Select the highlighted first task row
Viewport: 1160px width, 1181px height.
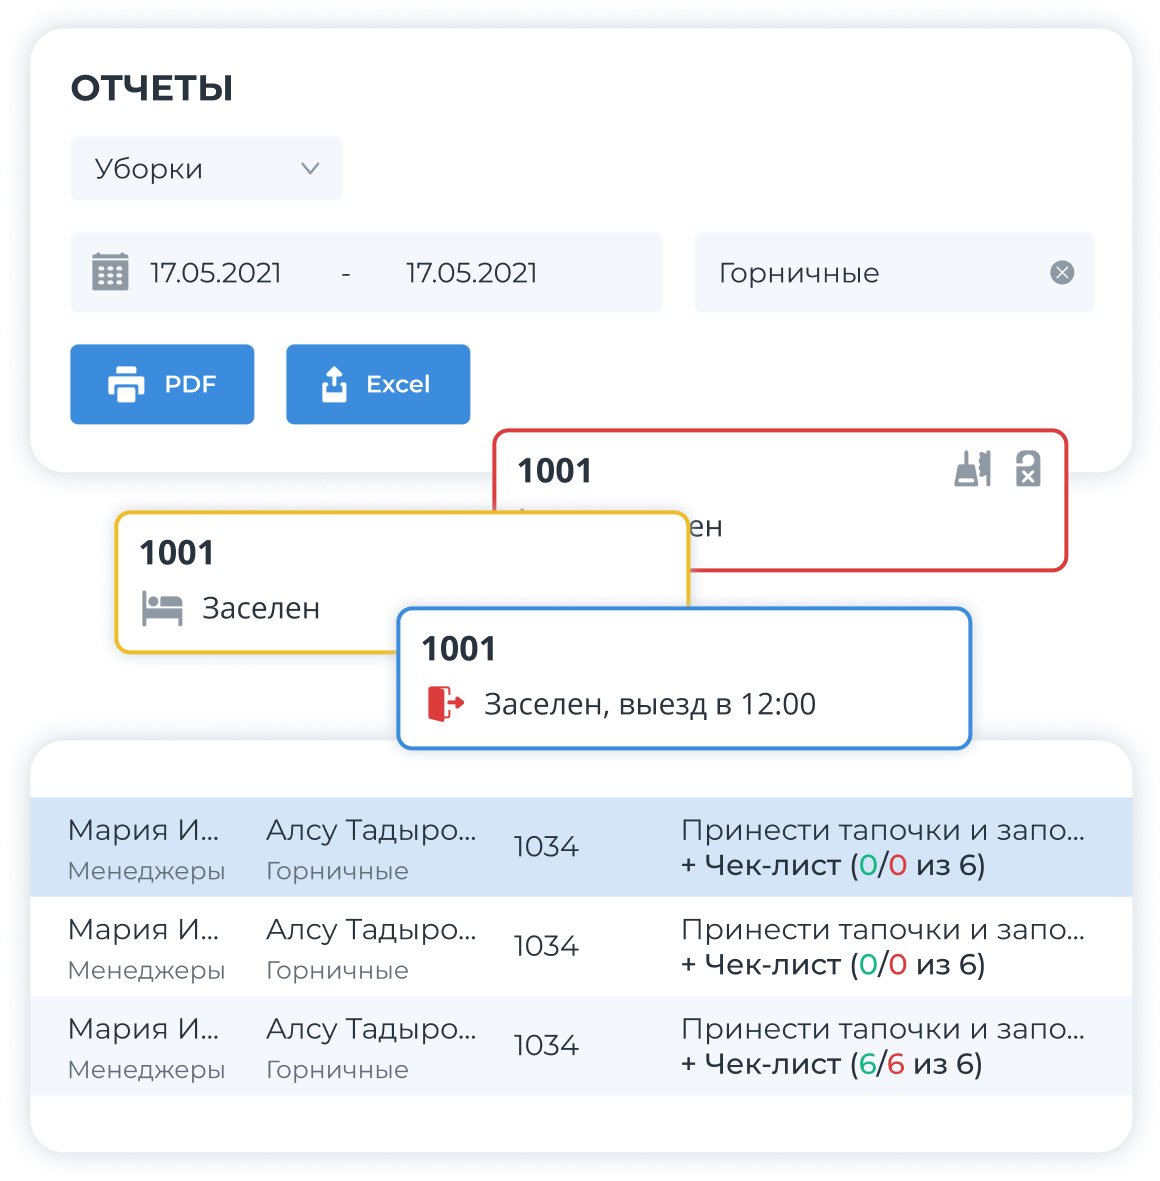point(580,846)
